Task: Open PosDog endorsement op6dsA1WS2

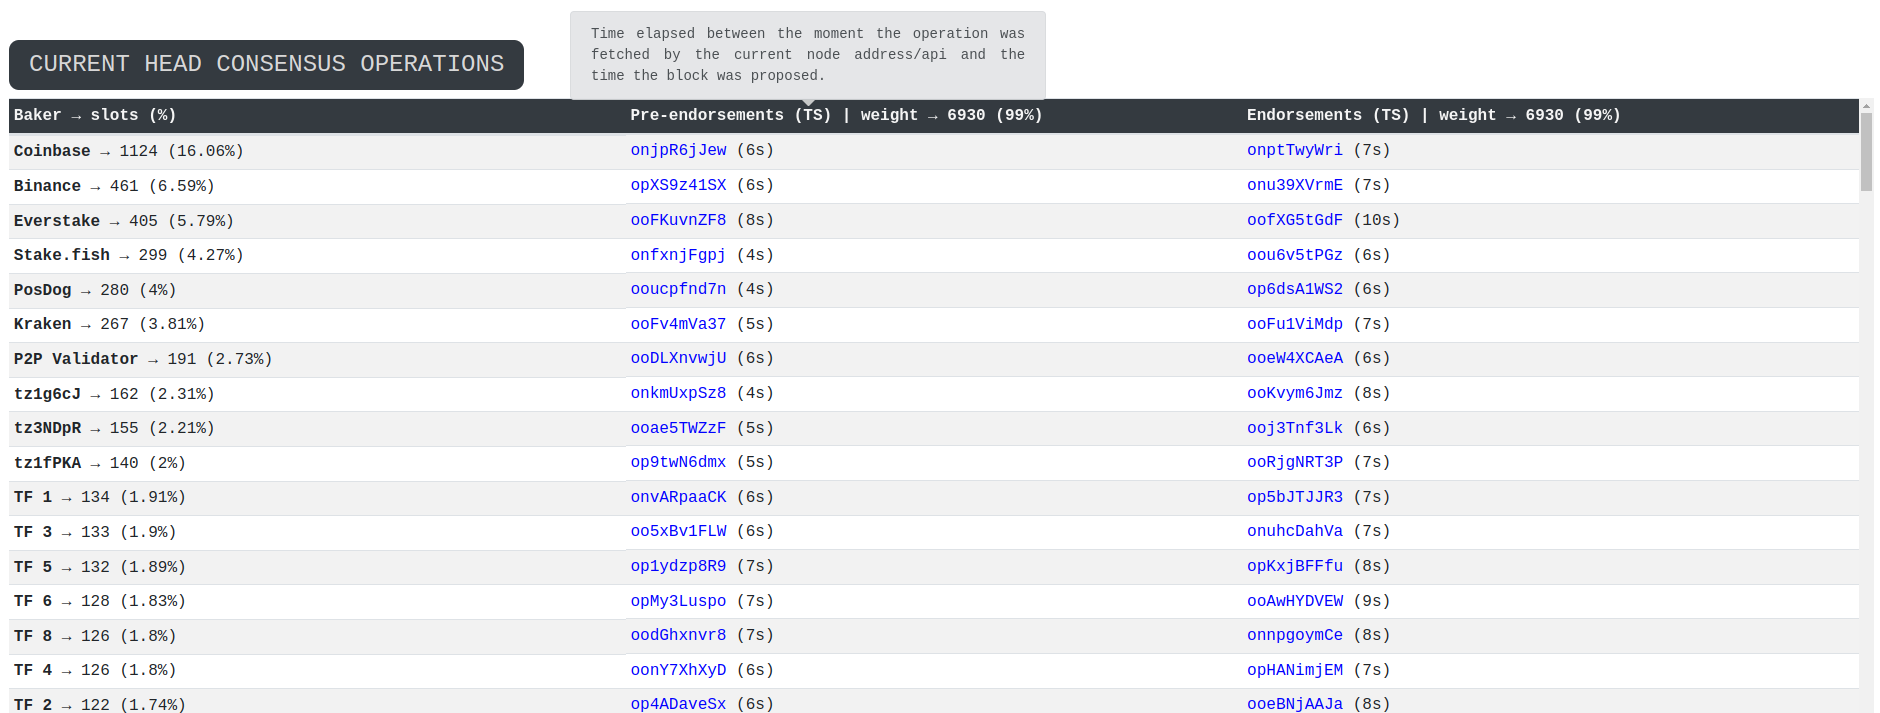Action: (1294, 289)
